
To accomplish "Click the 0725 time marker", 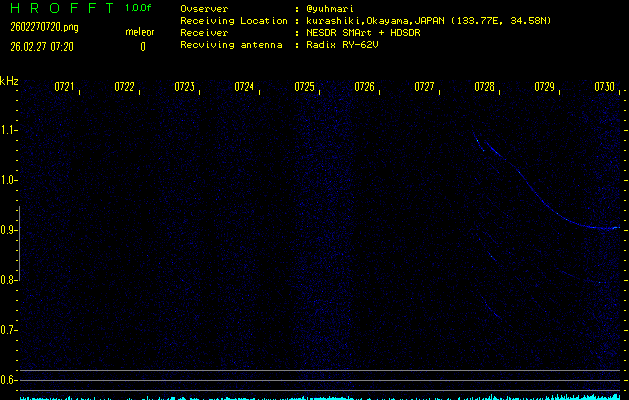I will 304,87.
